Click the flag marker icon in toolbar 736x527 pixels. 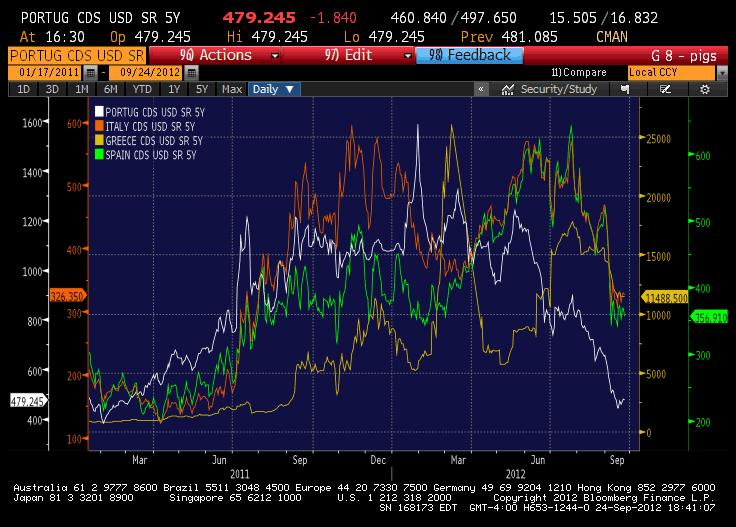point(625,89)
